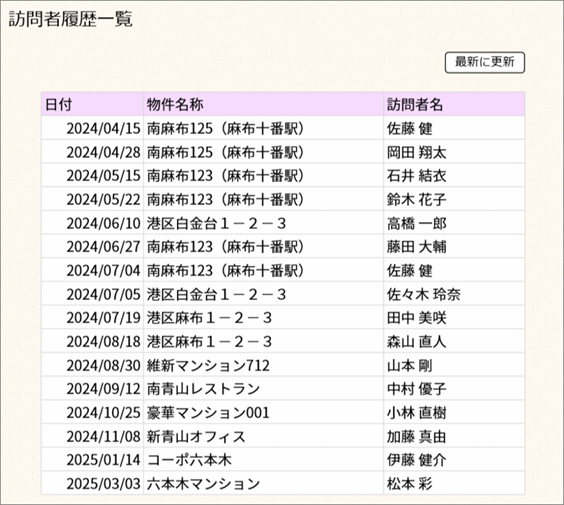Click 南麻布123 property on 2024/05/22 row
Image resolution: width=564 pixels, height=505 pixels.
tap(226, 200)
